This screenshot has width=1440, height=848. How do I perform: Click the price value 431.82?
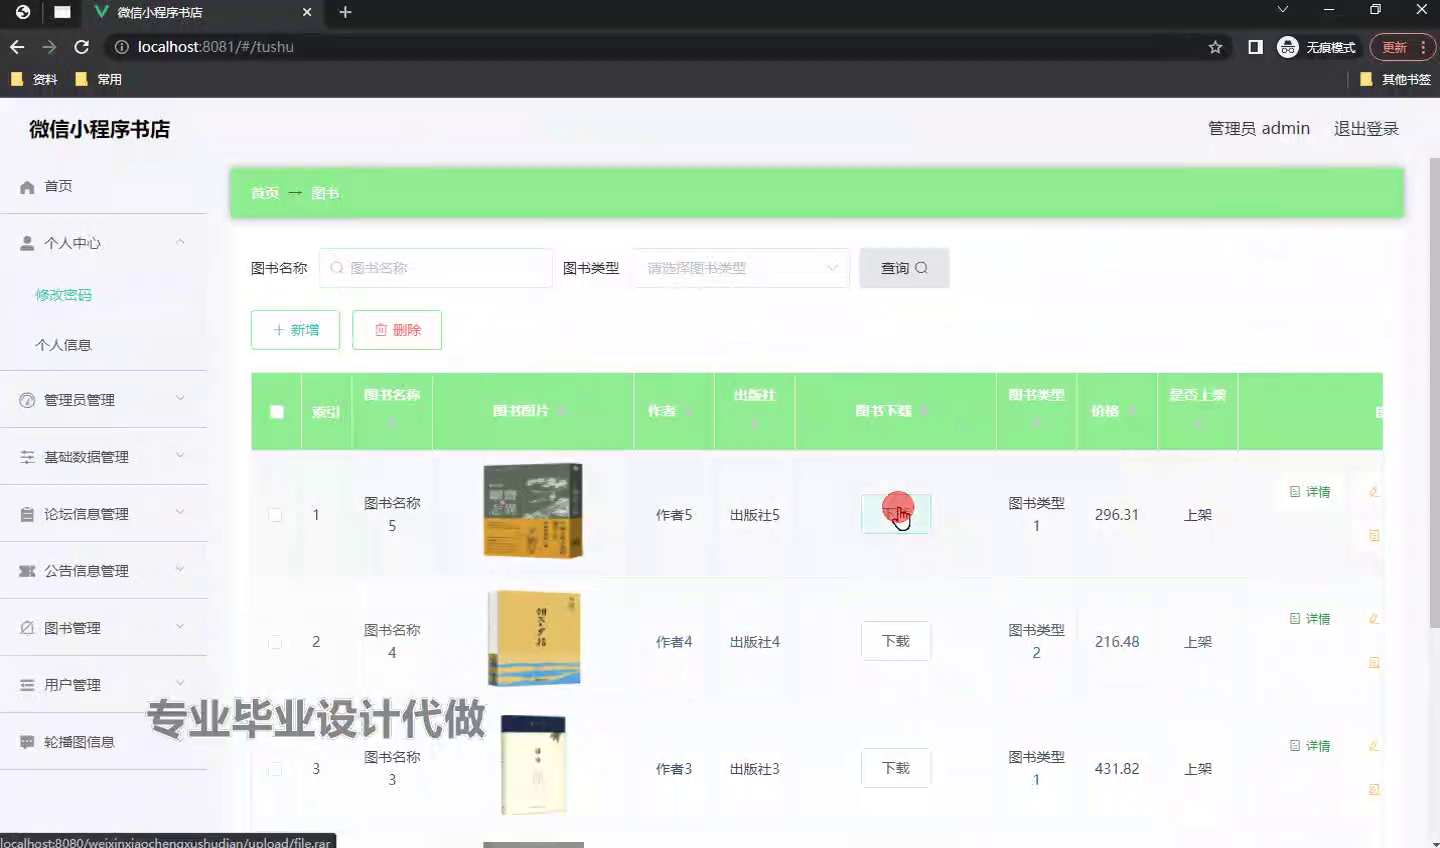(1117, 769)
